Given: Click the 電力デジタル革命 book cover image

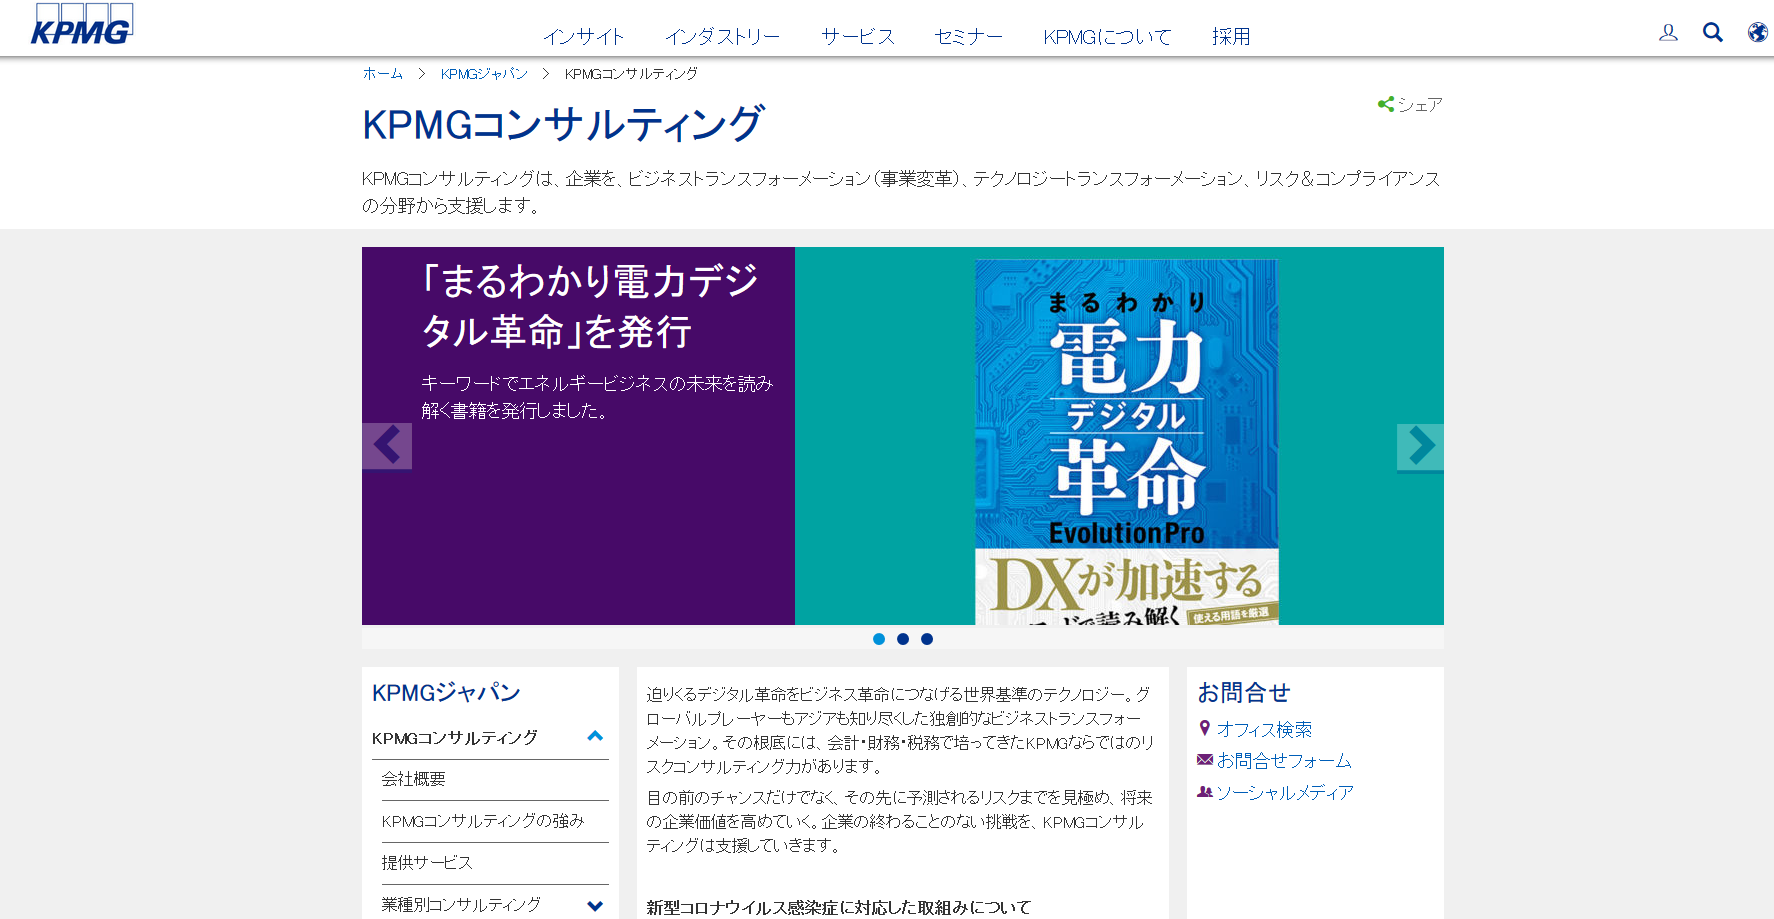Looking at the screenshot, I should (x=1127, y=442).
